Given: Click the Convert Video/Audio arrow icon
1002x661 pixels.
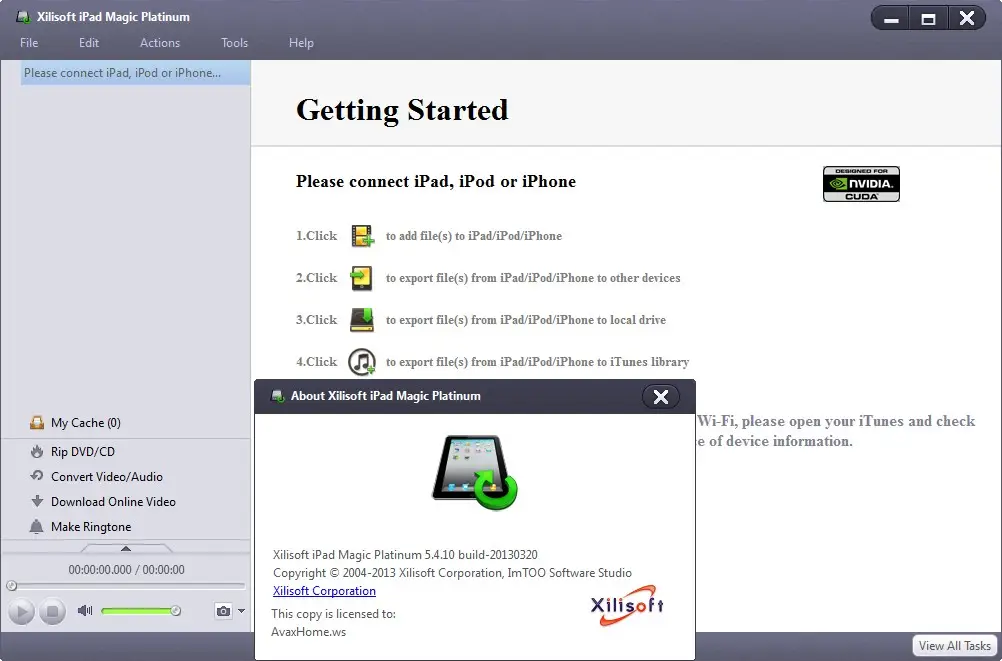Looking at the screenshot, I should pos(37,476).
